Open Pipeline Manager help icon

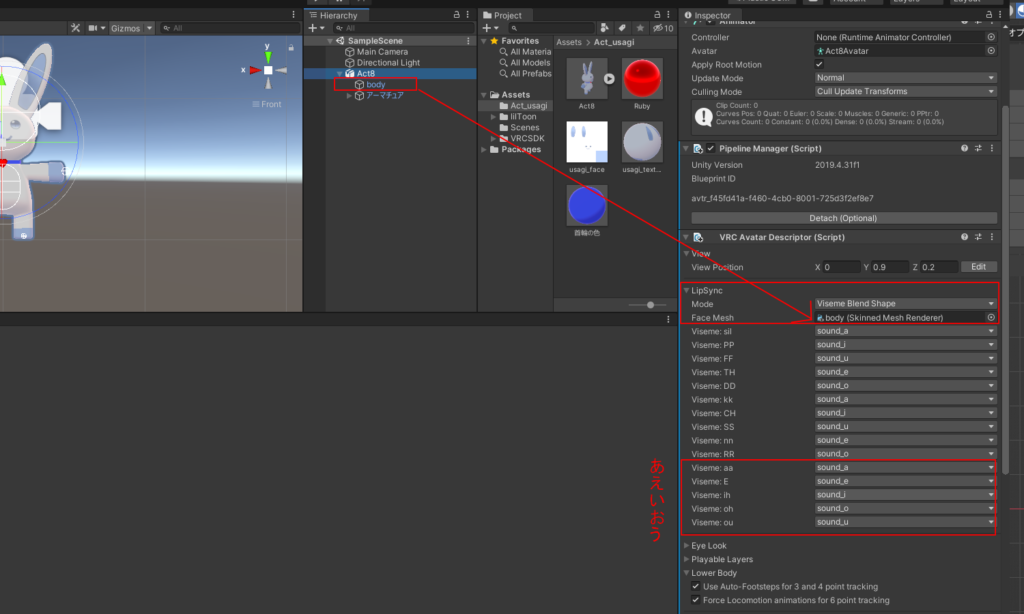pos(964,148)
